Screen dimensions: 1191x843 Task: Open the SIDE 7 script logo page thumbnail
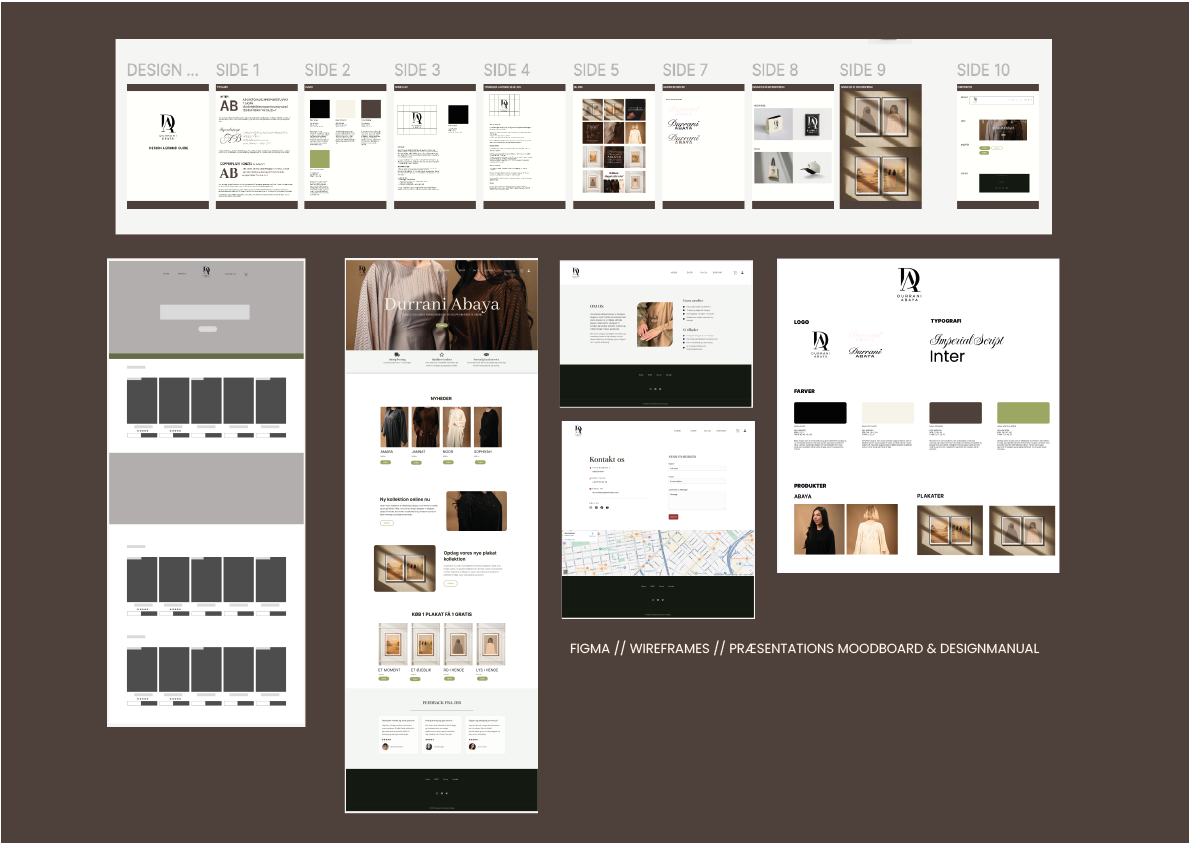click(x=703, y=147)
